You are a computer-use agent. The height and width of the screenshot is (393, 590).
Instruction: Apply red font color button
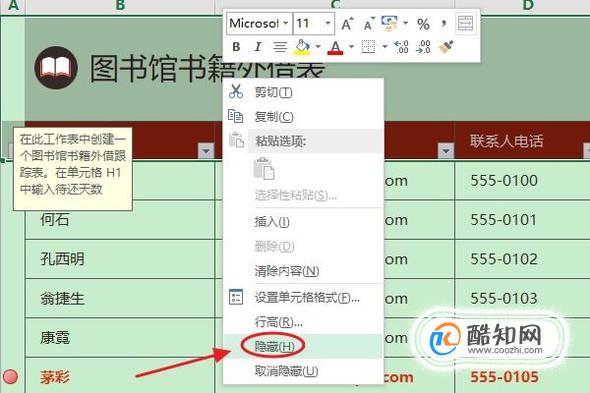[335, 47]
